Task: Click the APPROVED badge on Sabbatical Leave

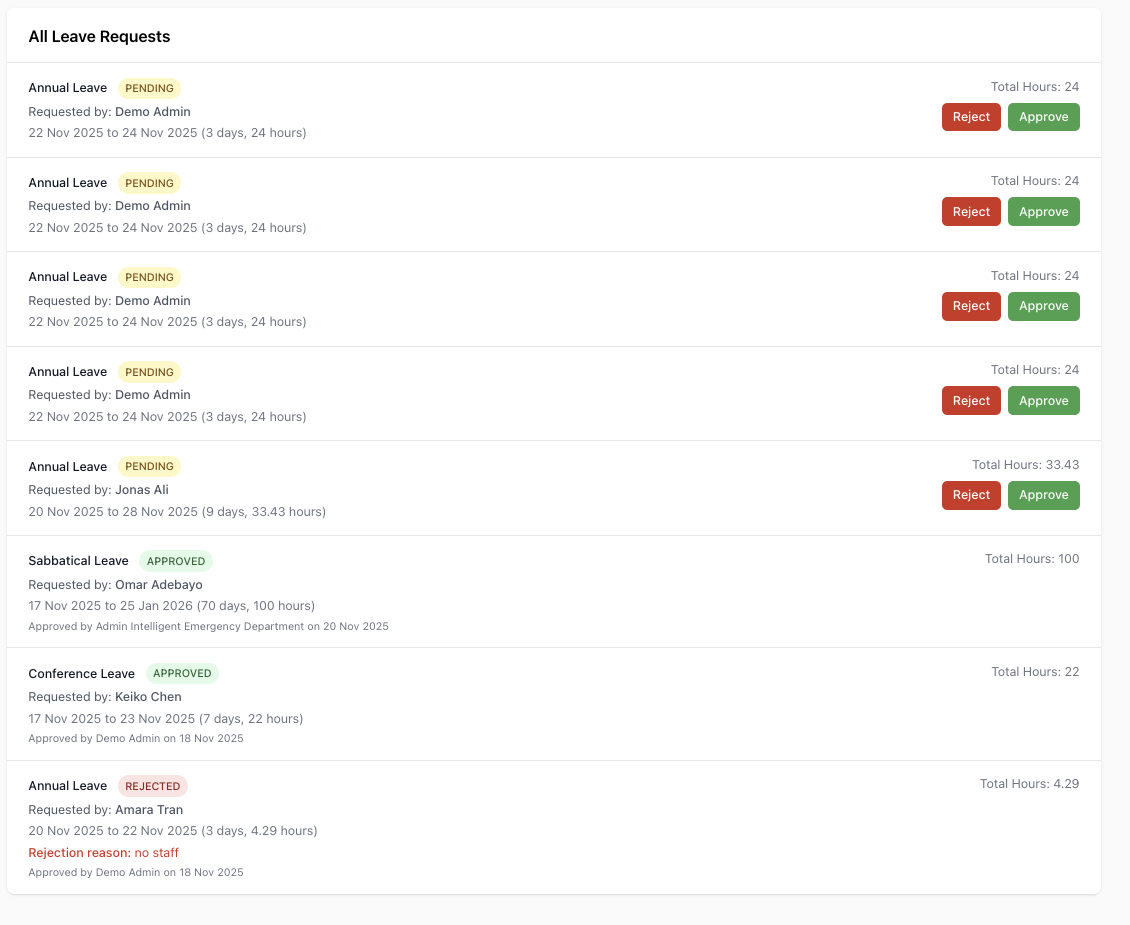Action: 176,561
